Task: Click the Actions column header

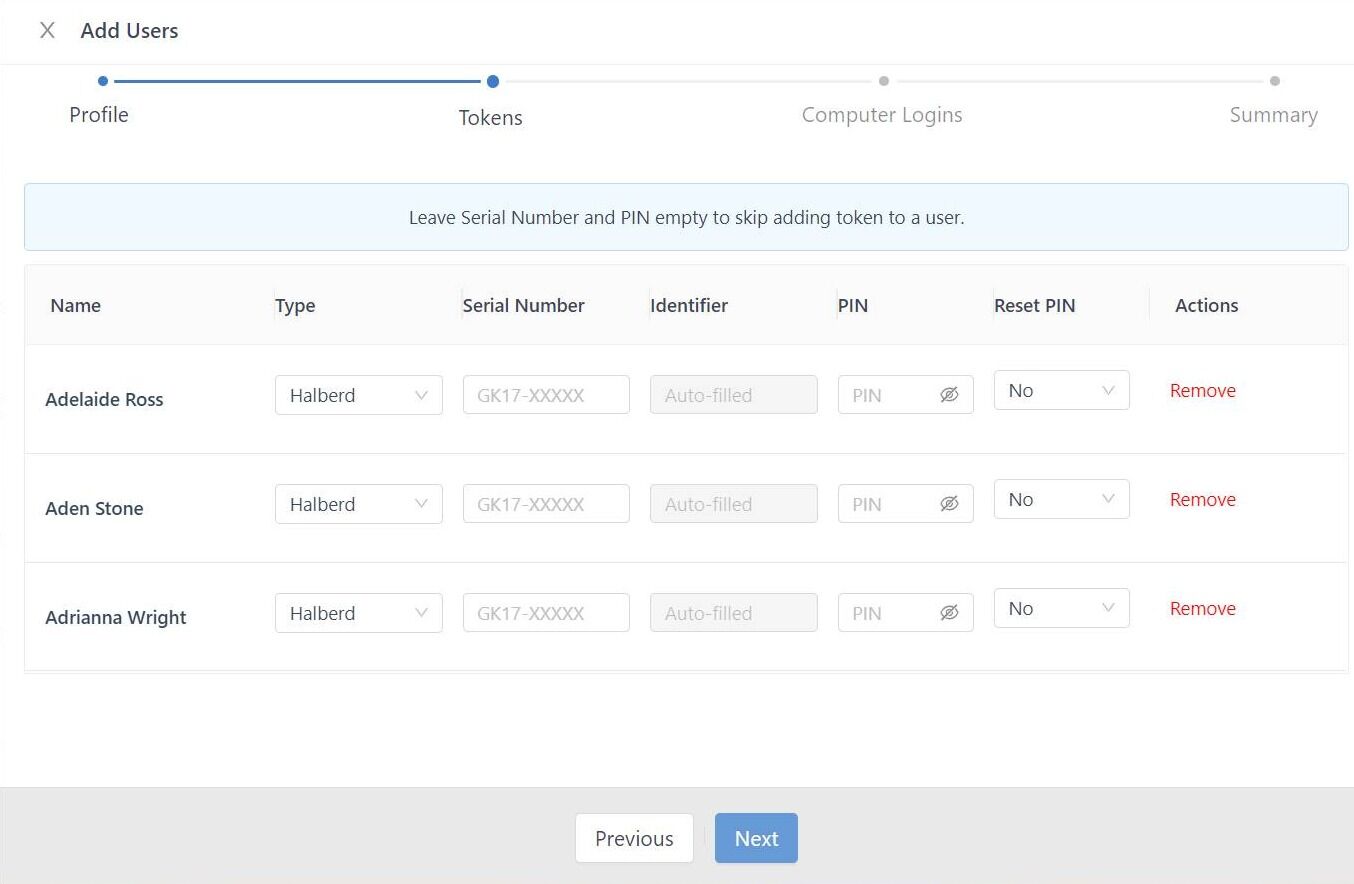Action: point(1207,305)
